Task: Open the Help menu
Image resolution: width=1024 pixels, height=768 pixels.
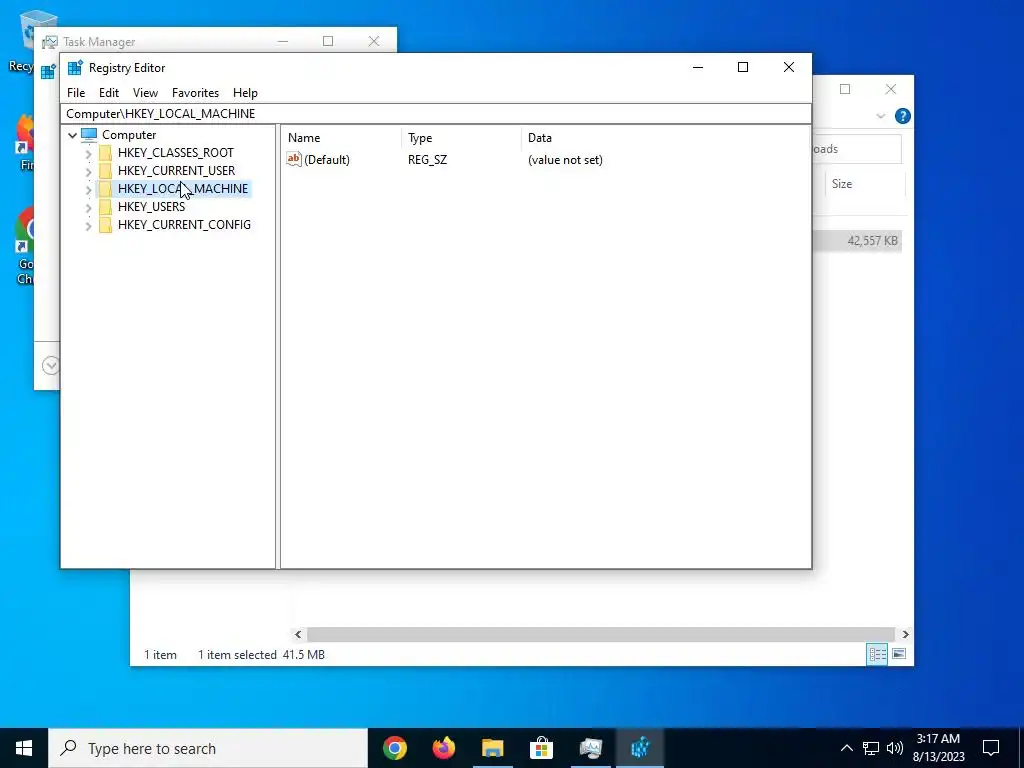Action: pyautogui.click(x=246, y=93)
